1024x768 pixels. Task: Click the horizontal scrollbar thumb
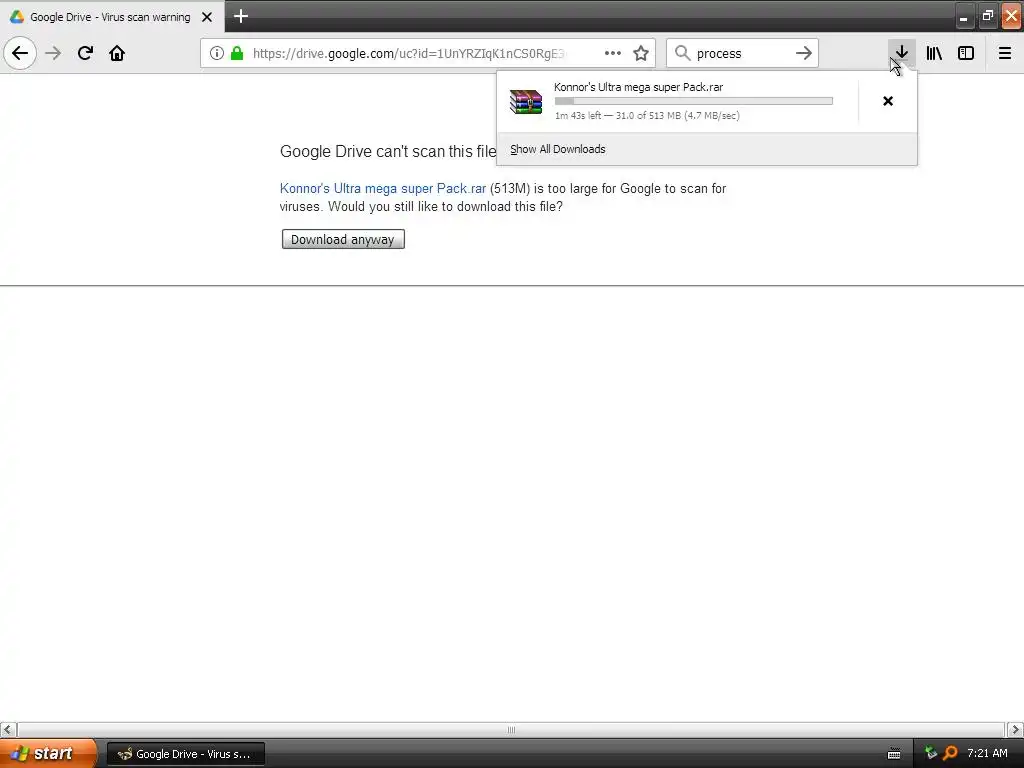(x=511, y=729)
